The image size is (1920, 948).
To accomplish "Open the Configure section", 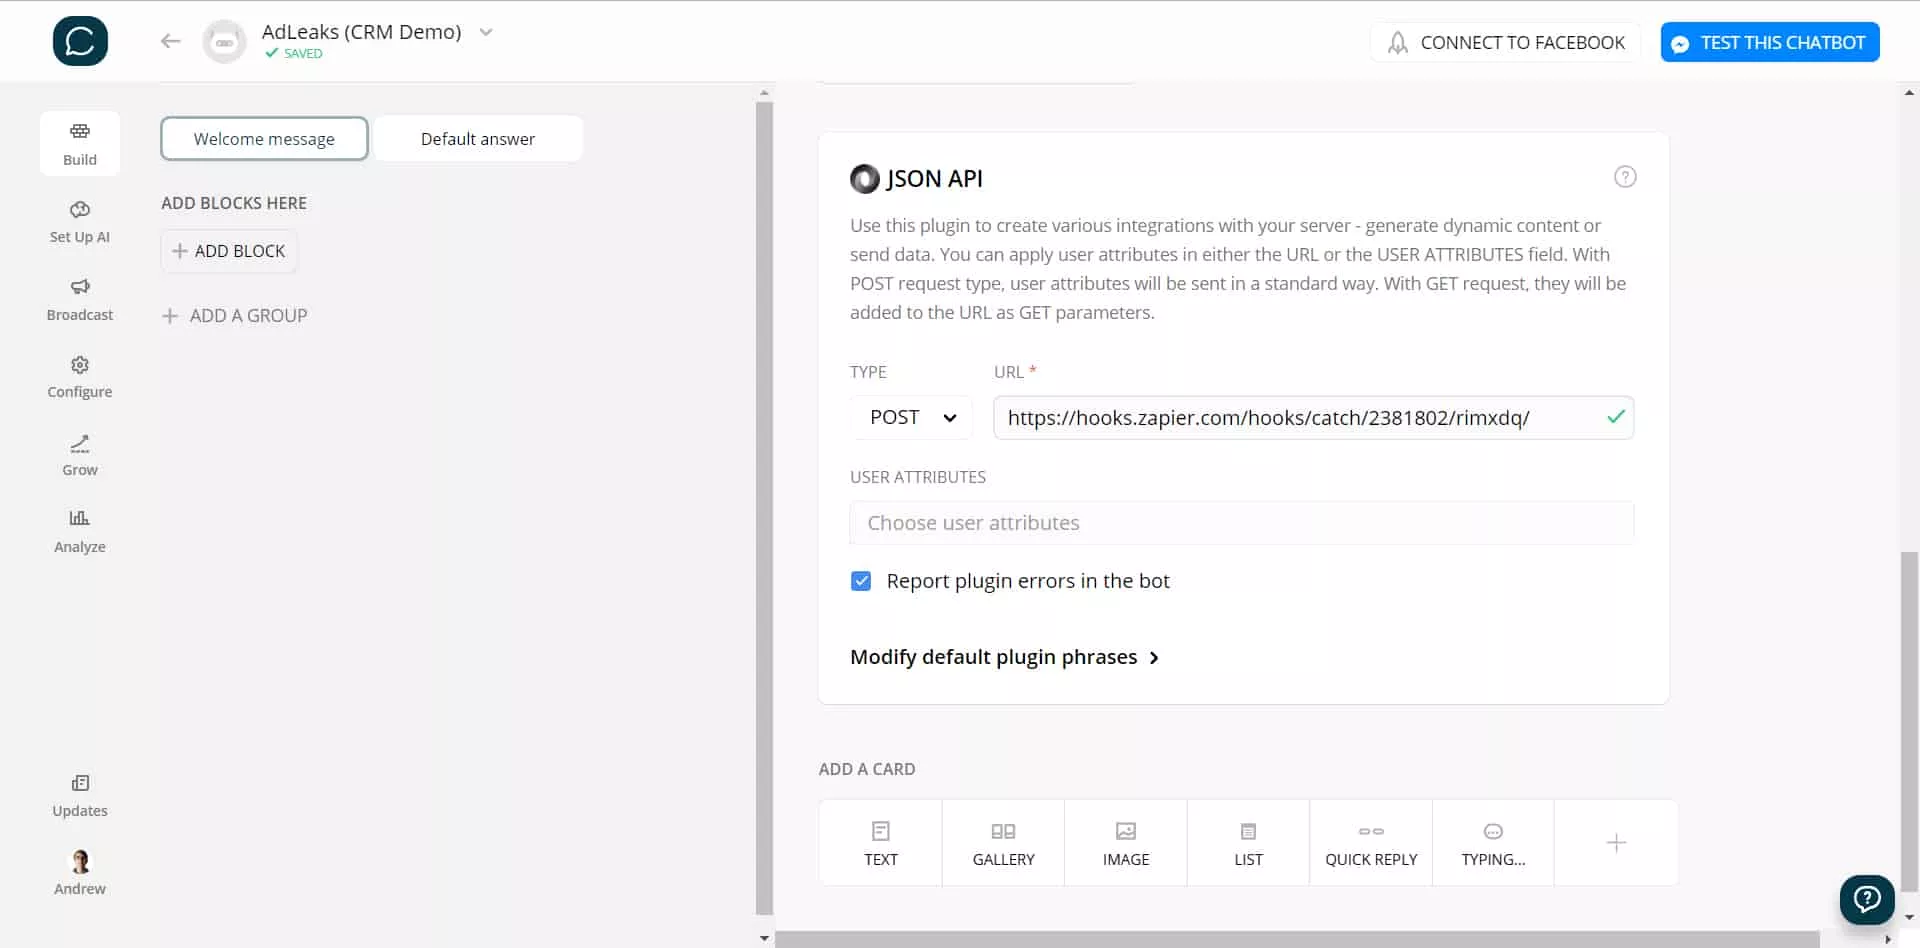I will point(80,376).
